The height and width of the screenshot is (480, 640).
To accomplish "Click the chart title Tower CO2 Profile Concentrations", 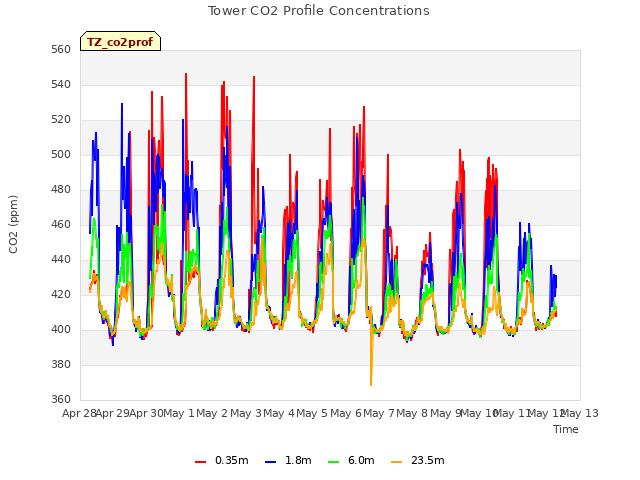I will (x=319, y=11).
